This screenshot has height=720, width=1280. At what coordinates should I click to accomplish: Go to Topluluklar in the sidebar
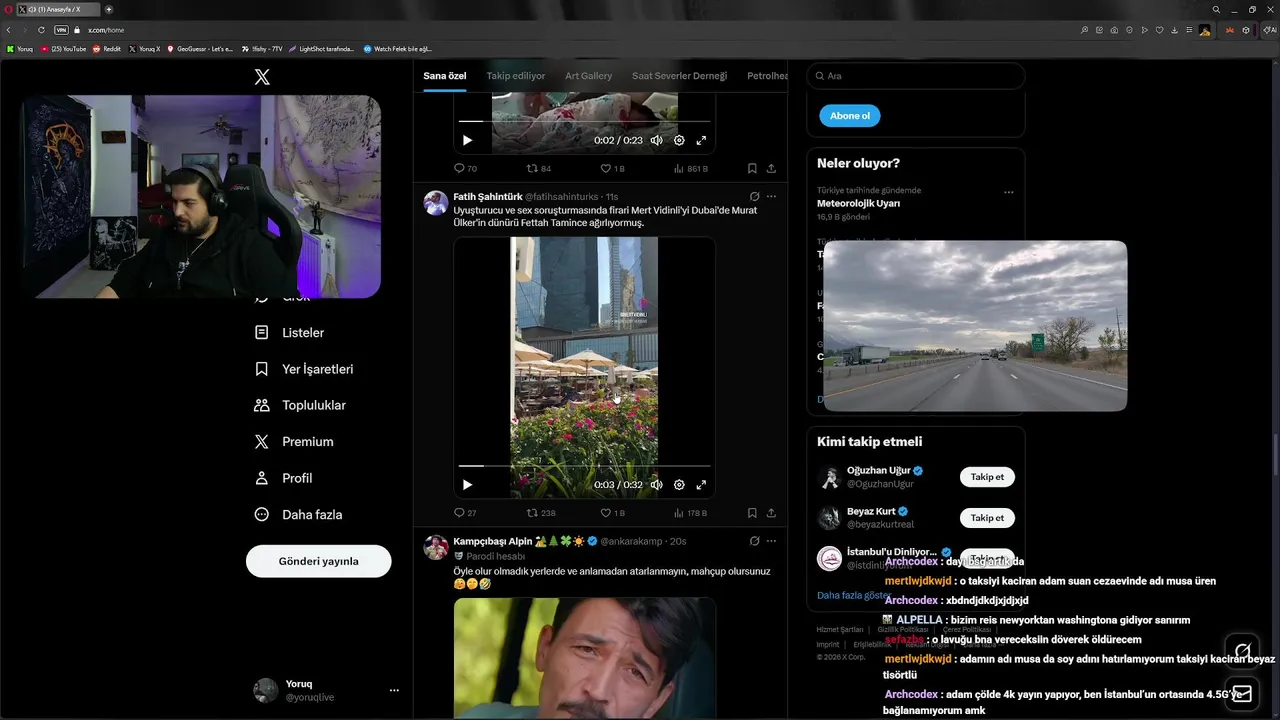300,405
